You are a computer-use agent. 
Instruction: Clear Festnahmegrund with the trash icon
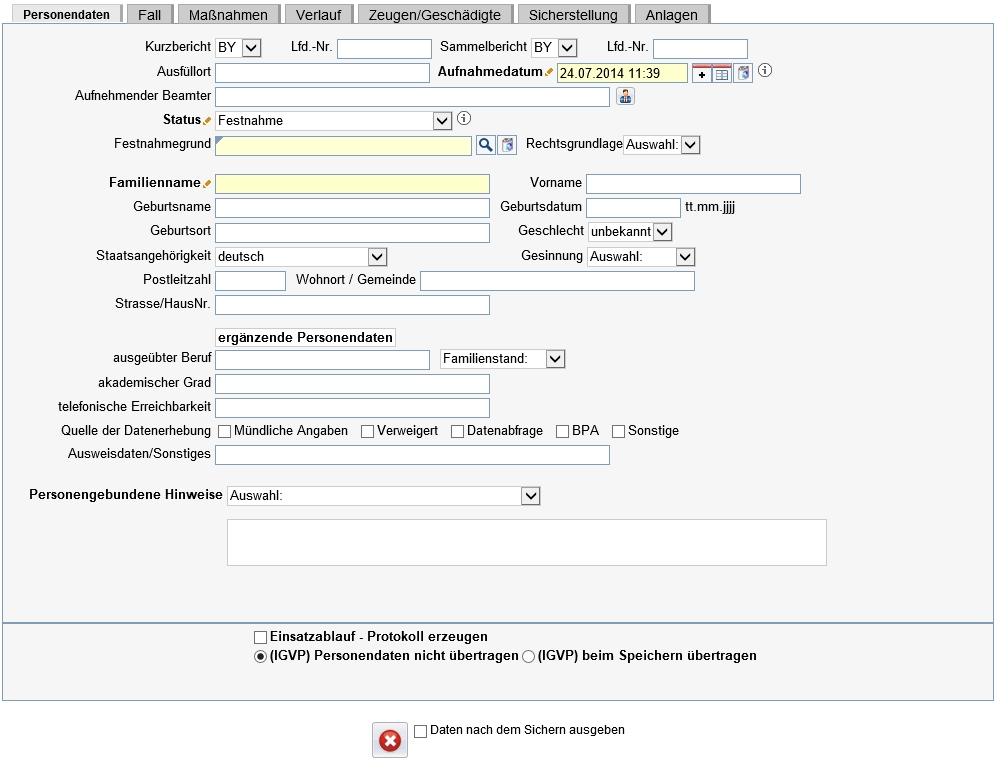tap(507, 145)
